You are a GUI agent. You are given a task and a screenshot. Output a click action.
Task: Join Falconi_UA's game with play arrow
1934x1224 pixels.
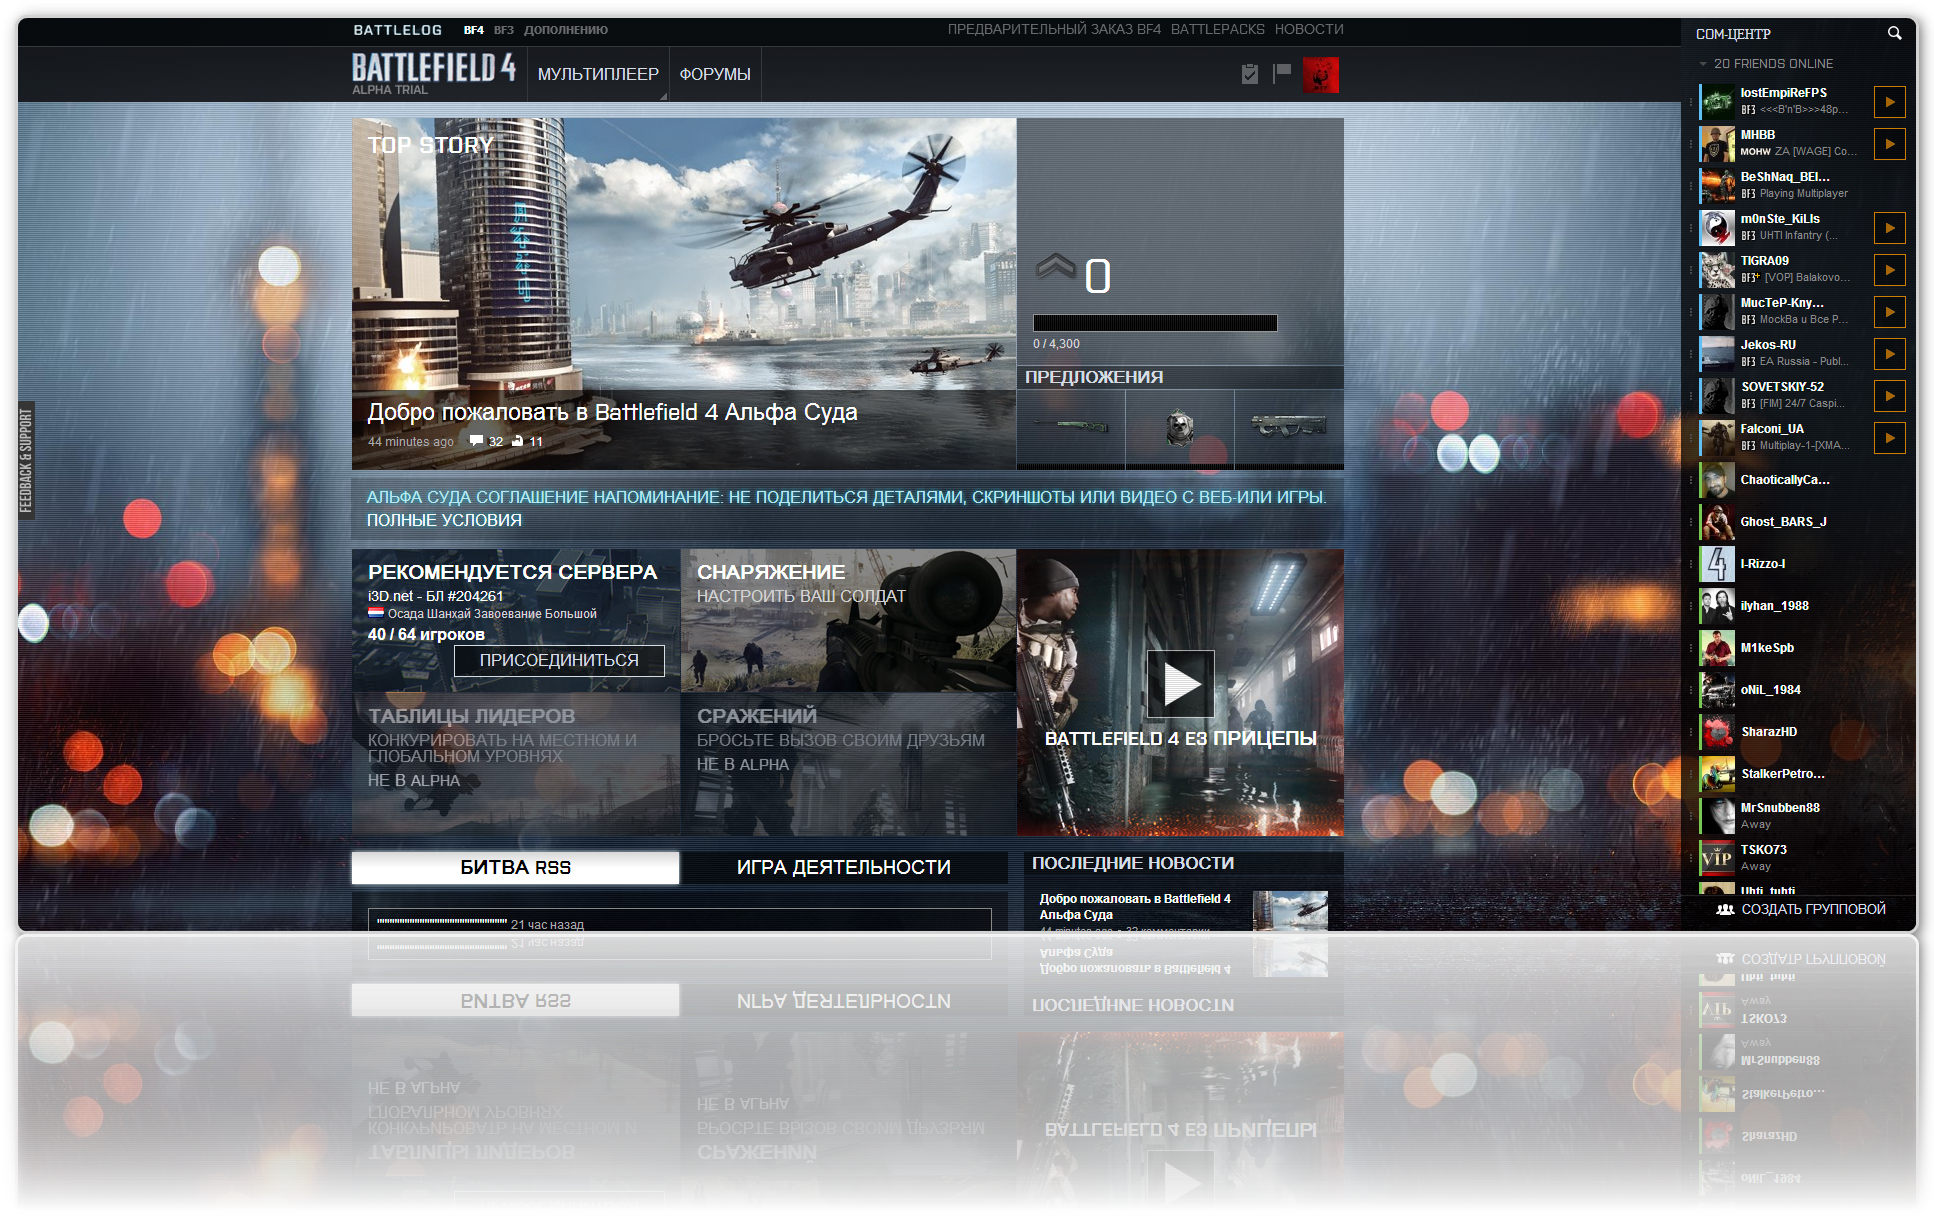(1890, 438)
